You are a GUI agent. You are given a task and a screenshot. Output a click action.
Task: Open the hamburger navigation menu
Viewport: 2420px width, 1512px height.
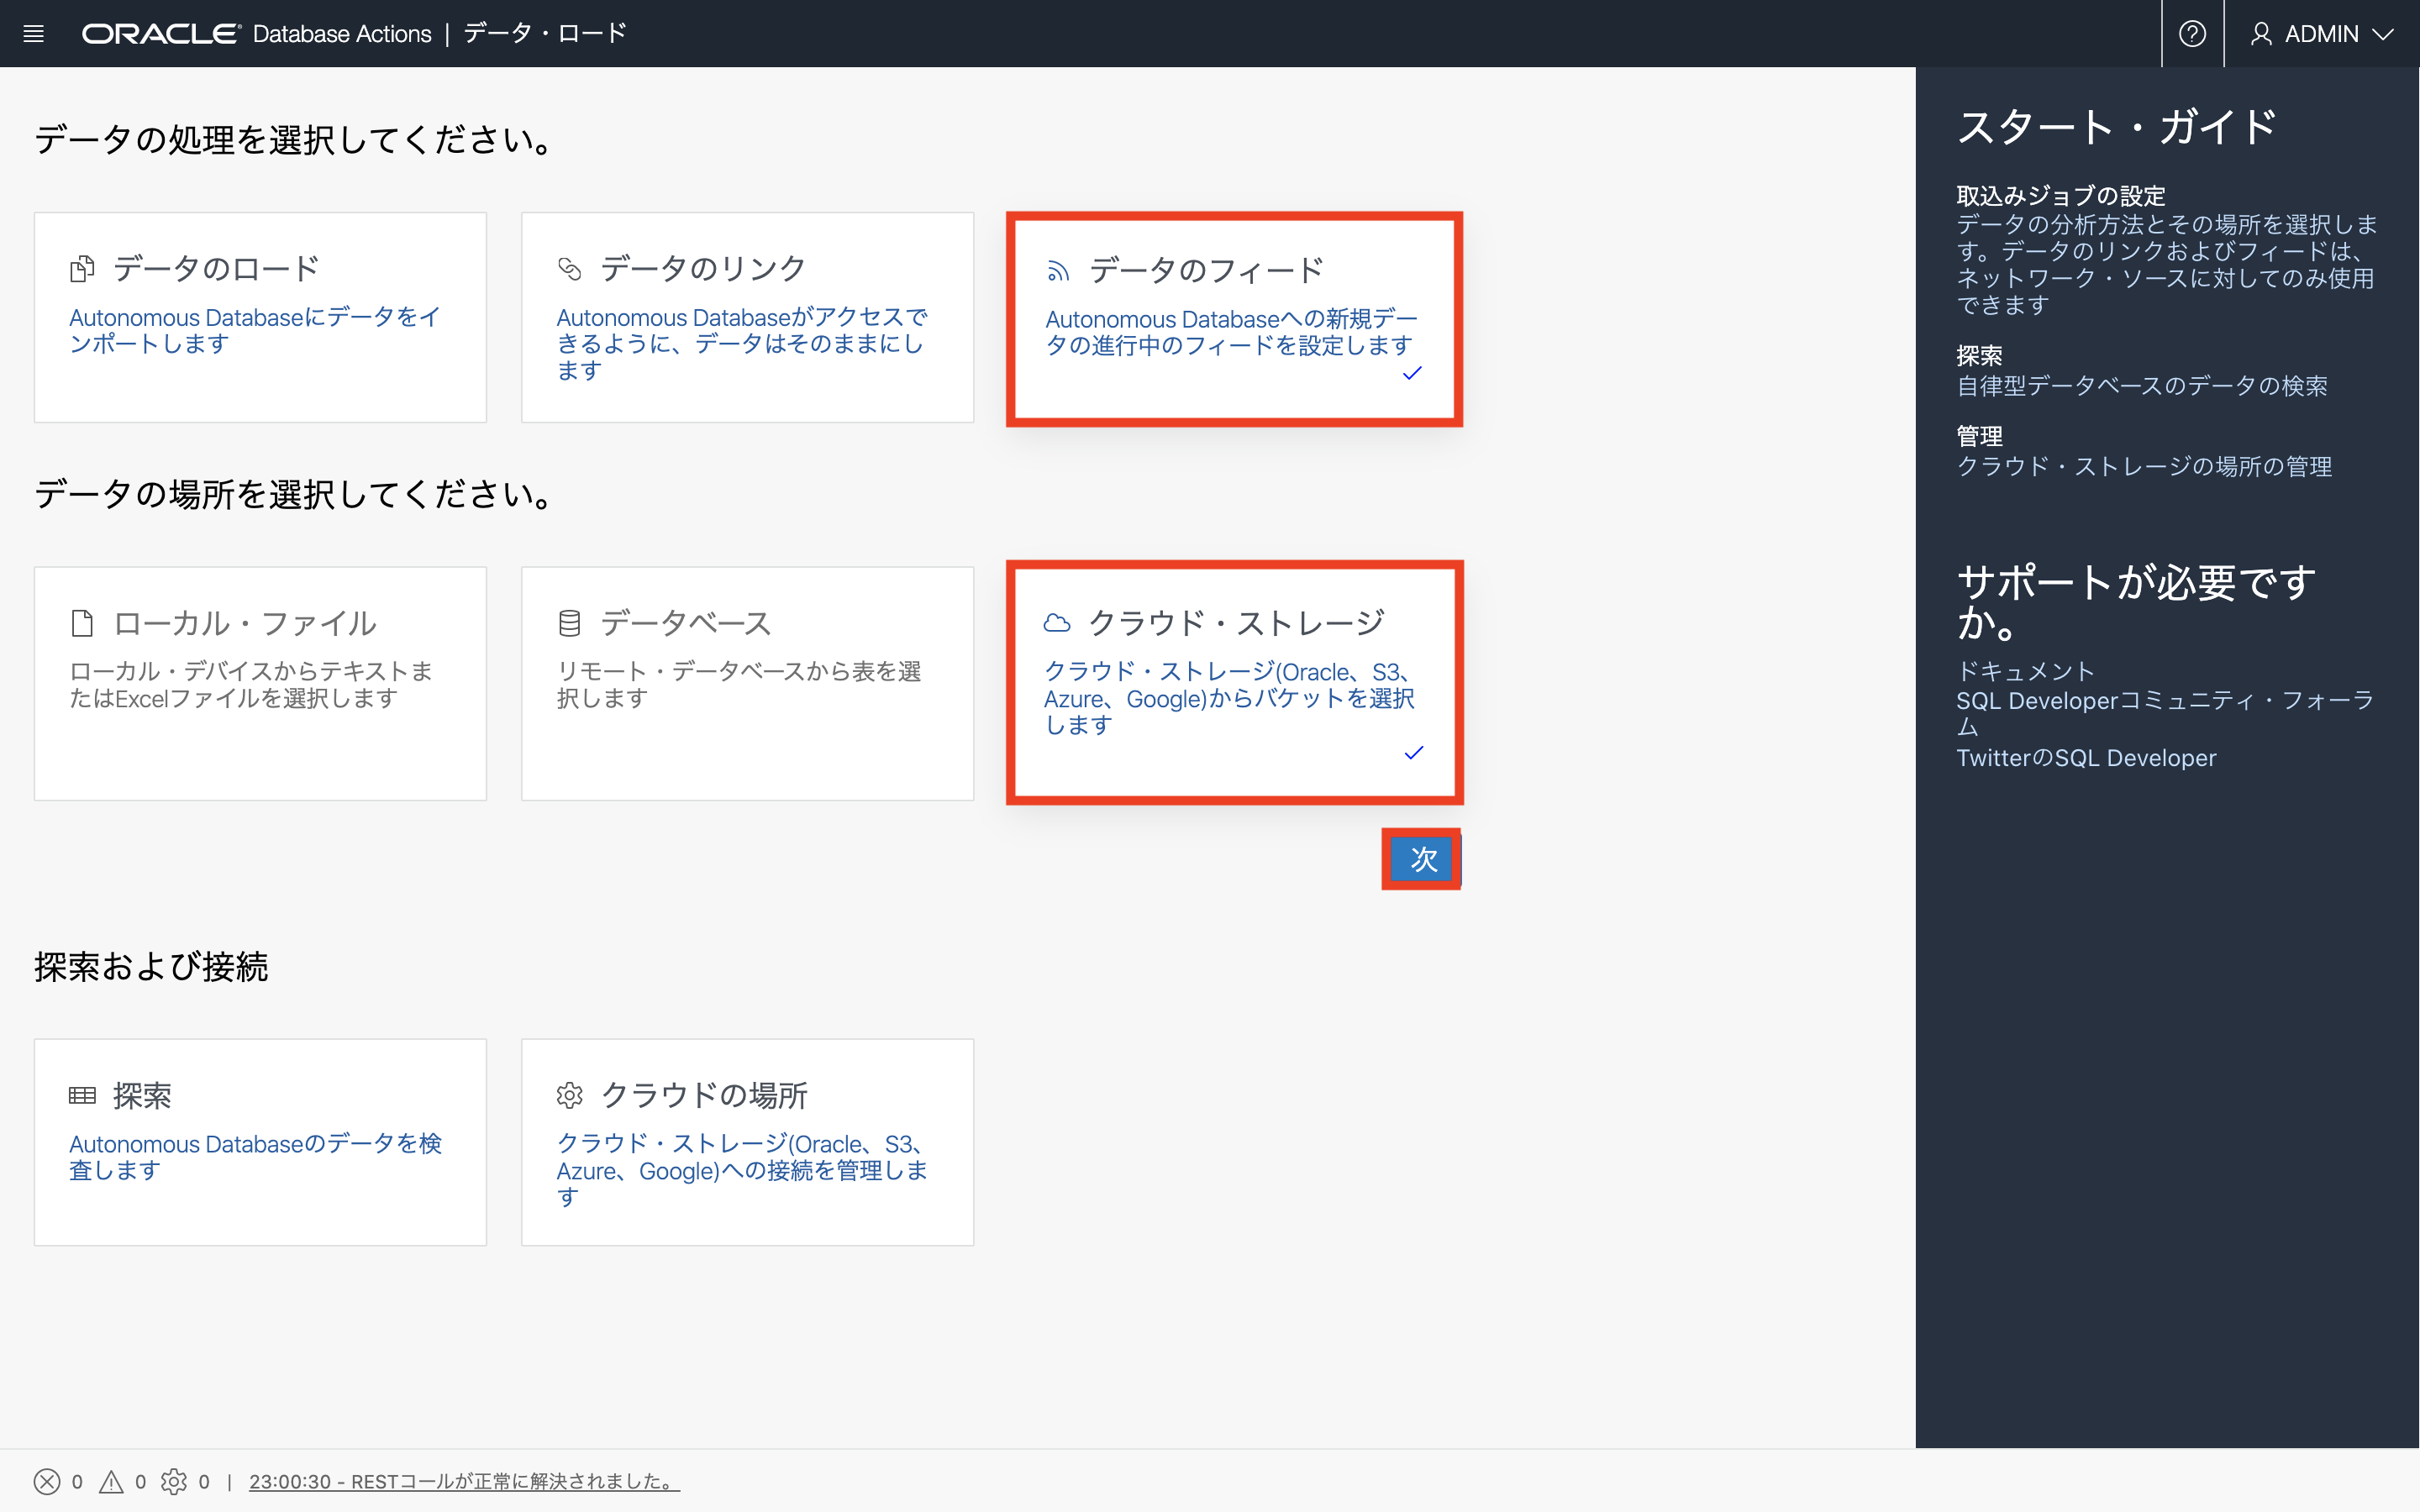click(x=33, y=34)
